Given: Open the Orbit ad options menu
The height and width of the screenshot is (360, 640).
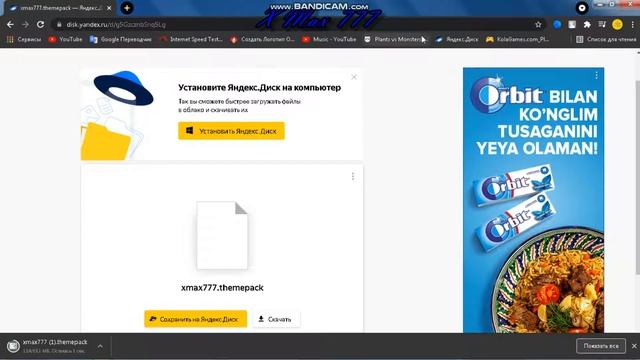Looking at the screenshot, I should click(597, 75).
